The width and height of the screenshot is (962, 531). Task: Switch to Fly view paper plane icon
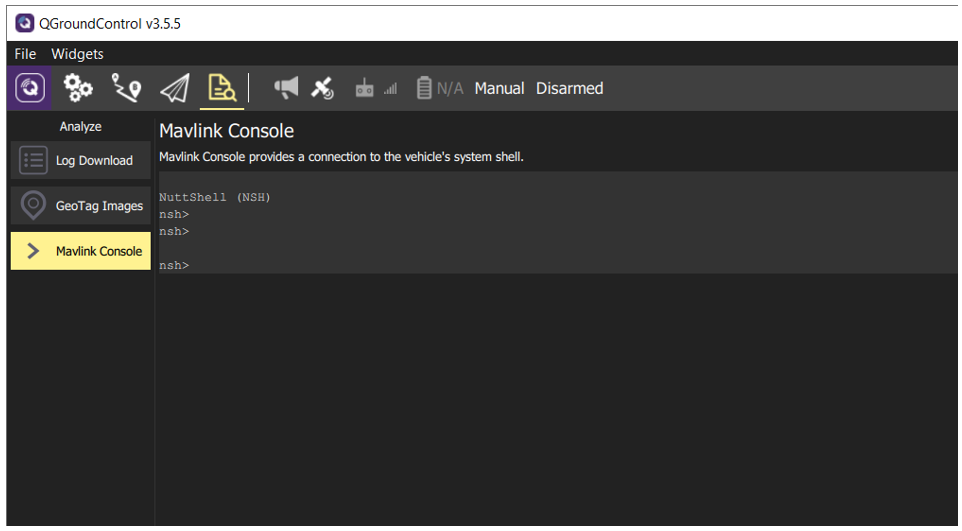[175, 88]
